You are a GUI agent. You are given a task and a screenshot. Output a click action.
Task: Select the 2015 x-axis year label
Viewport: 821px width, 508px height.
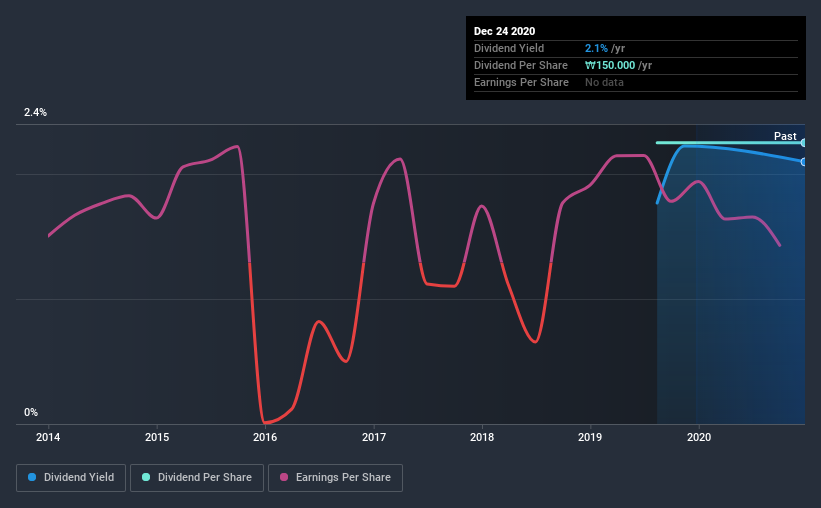pos(157,437)
